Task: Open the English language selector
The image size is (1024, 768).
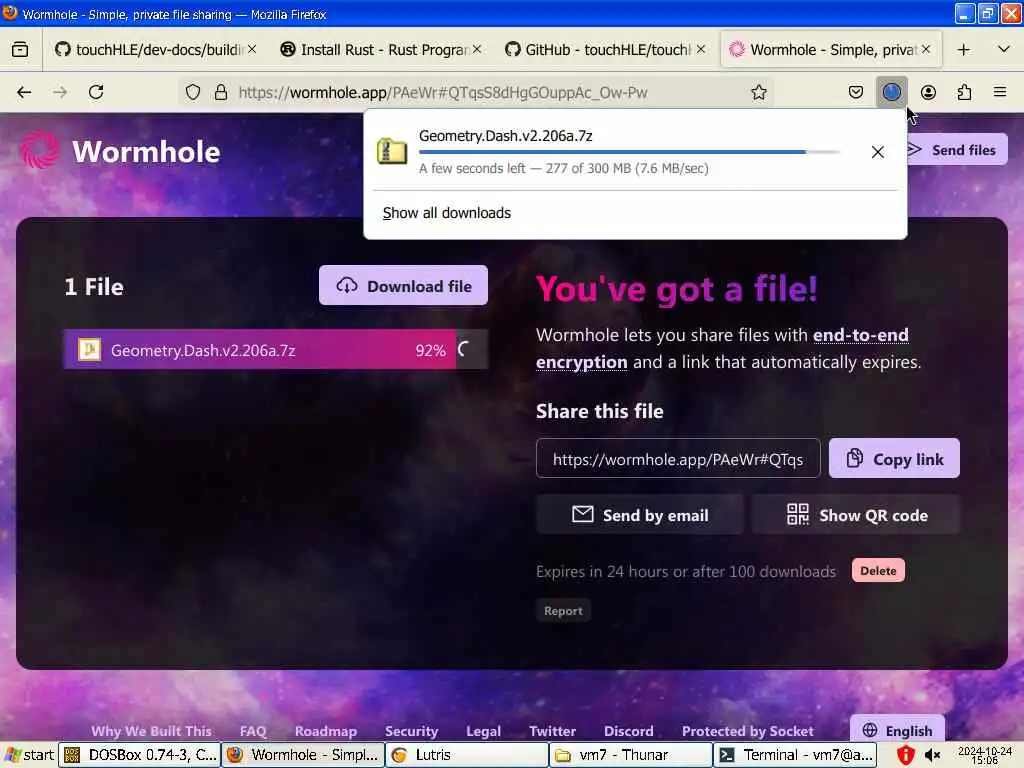Action: coord(897,729)
